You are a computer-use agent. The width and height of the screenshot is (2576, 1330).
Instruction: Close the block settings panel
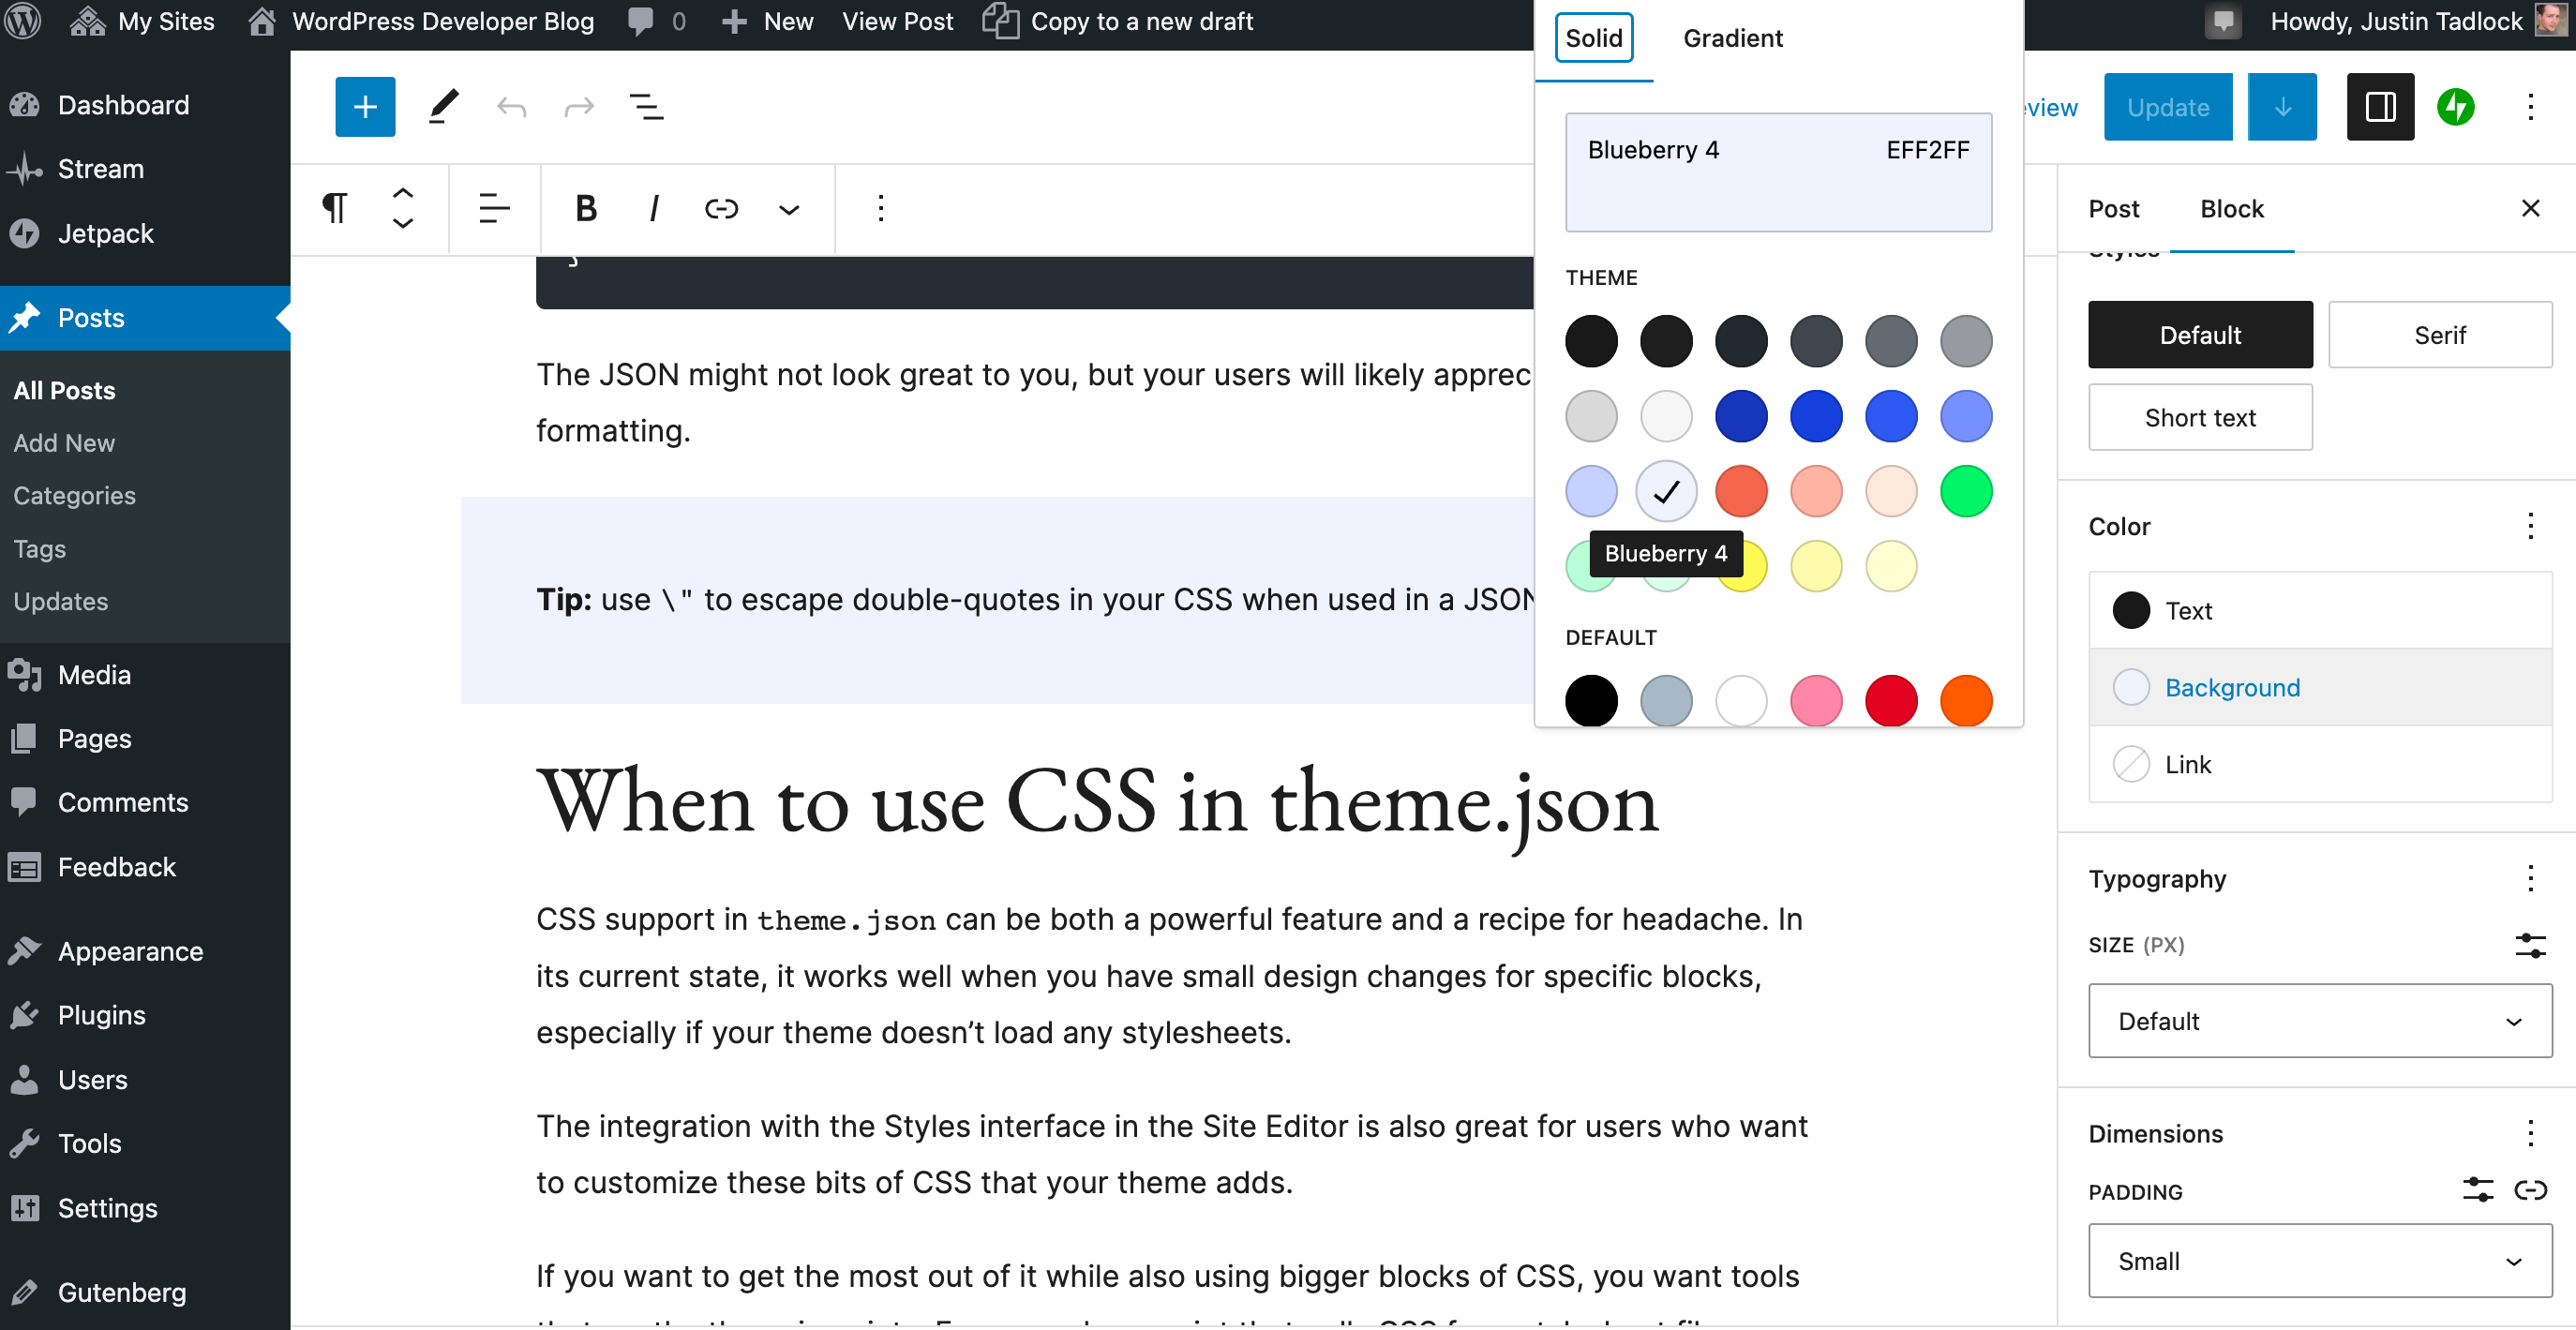[x=2531, y=208]
